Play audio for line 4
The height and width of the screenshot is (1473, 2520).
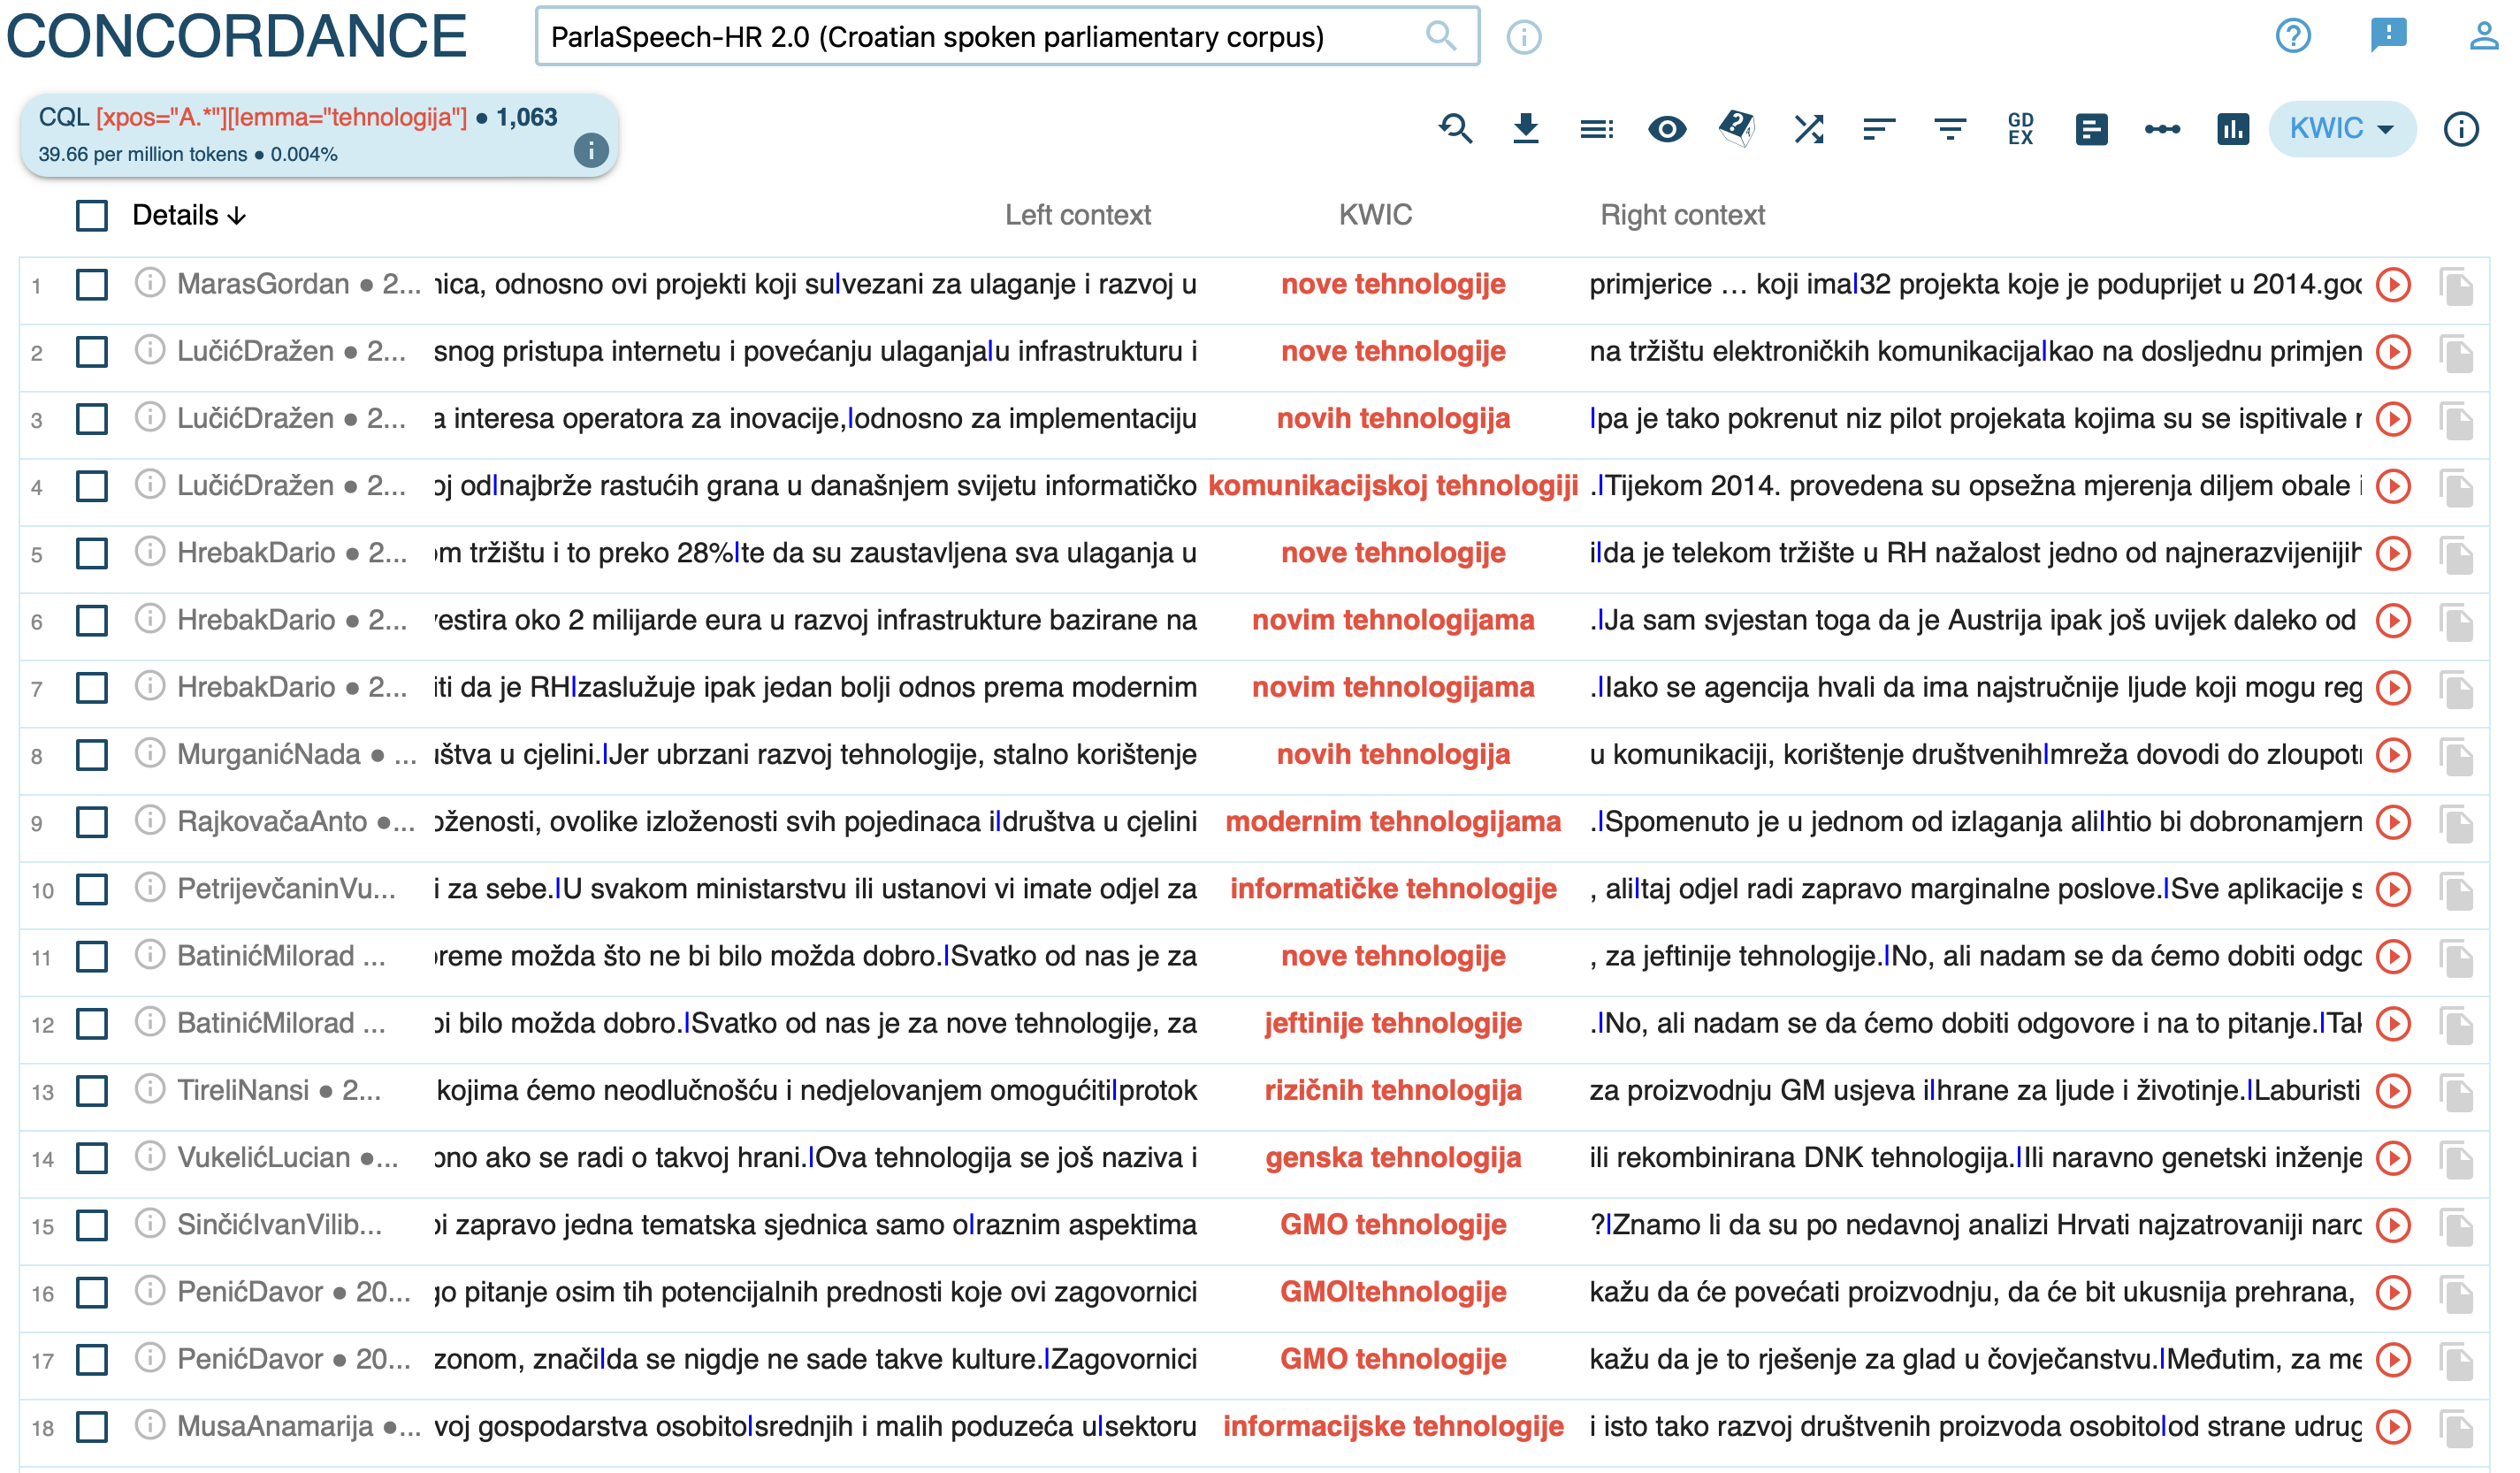coord(2393,487)
